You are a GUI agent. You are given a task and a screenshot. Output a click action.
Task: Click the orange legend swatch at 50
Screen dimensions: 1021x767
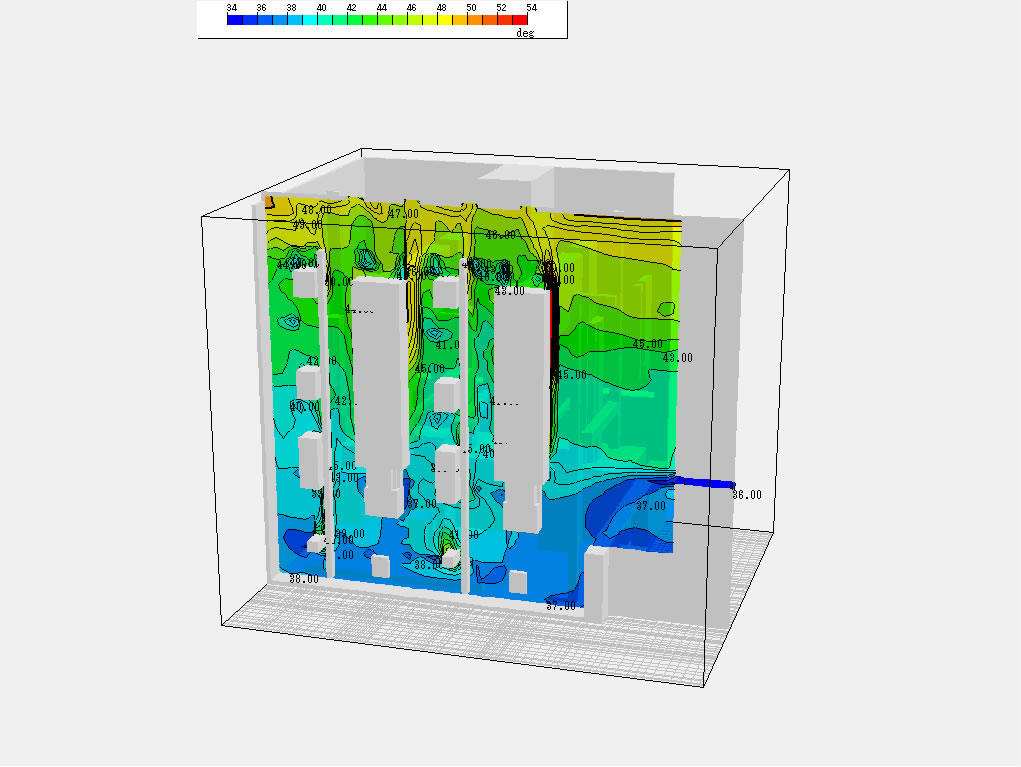(x=473, y=19)
